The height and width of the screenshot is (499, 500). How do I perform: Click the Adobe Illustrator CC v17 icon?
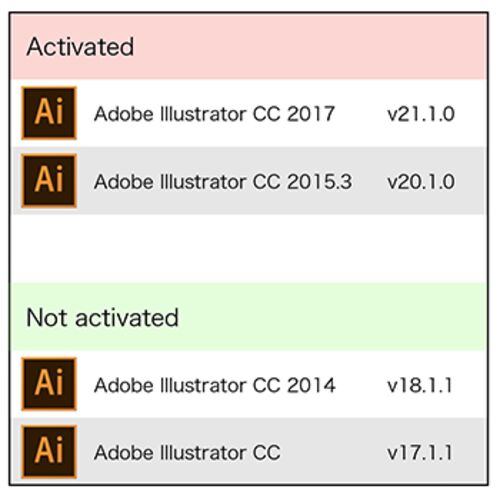click(x=49, y=452)
